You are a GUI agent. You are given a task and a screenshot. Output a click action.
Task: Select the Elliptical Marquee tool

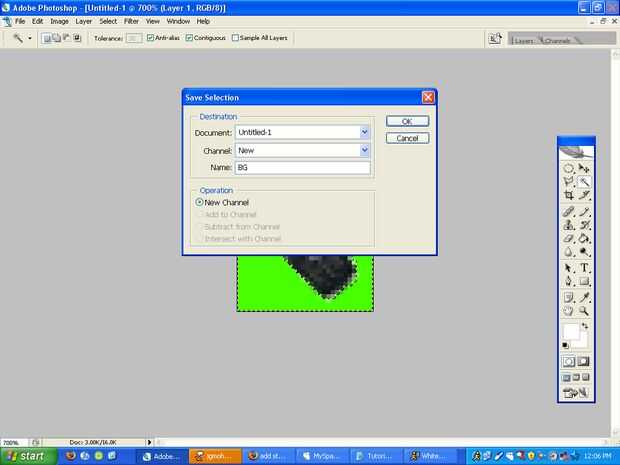coord(569,168)
